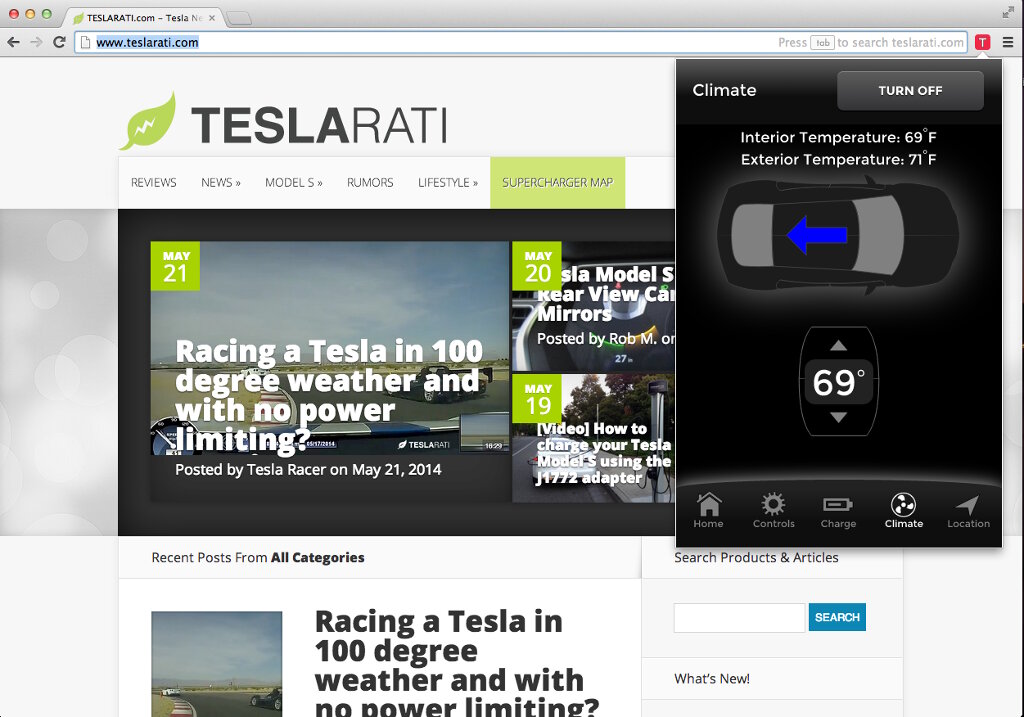This screenshot has width=1024, height=717.
Task: Open the Tesla extension icon in toolbar
Action: tap(982, 42)
